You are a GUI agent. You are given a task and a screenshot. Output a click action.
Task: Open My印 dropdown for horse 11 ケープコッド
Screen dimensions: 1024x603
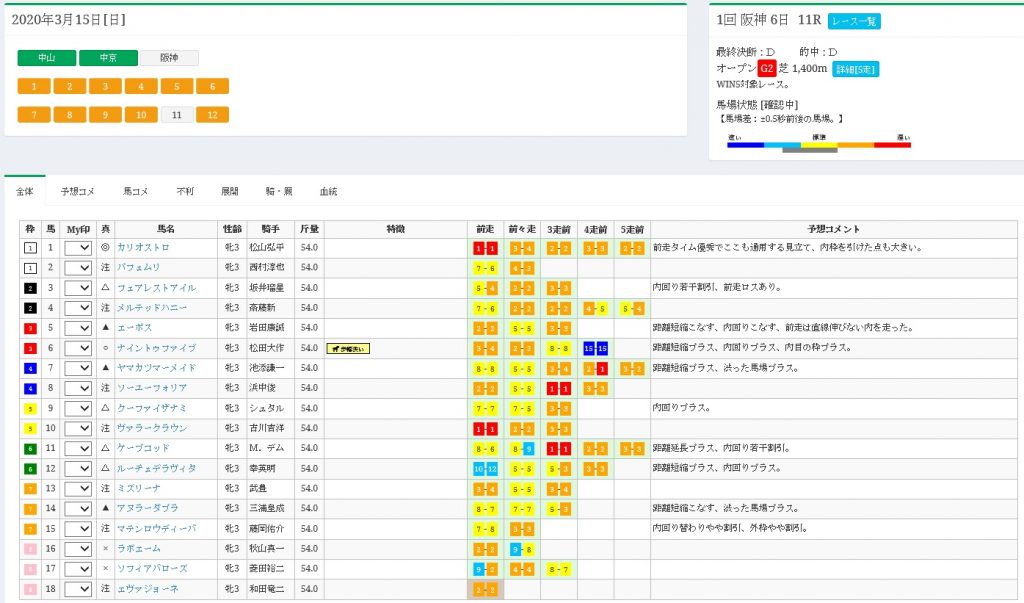78,449
